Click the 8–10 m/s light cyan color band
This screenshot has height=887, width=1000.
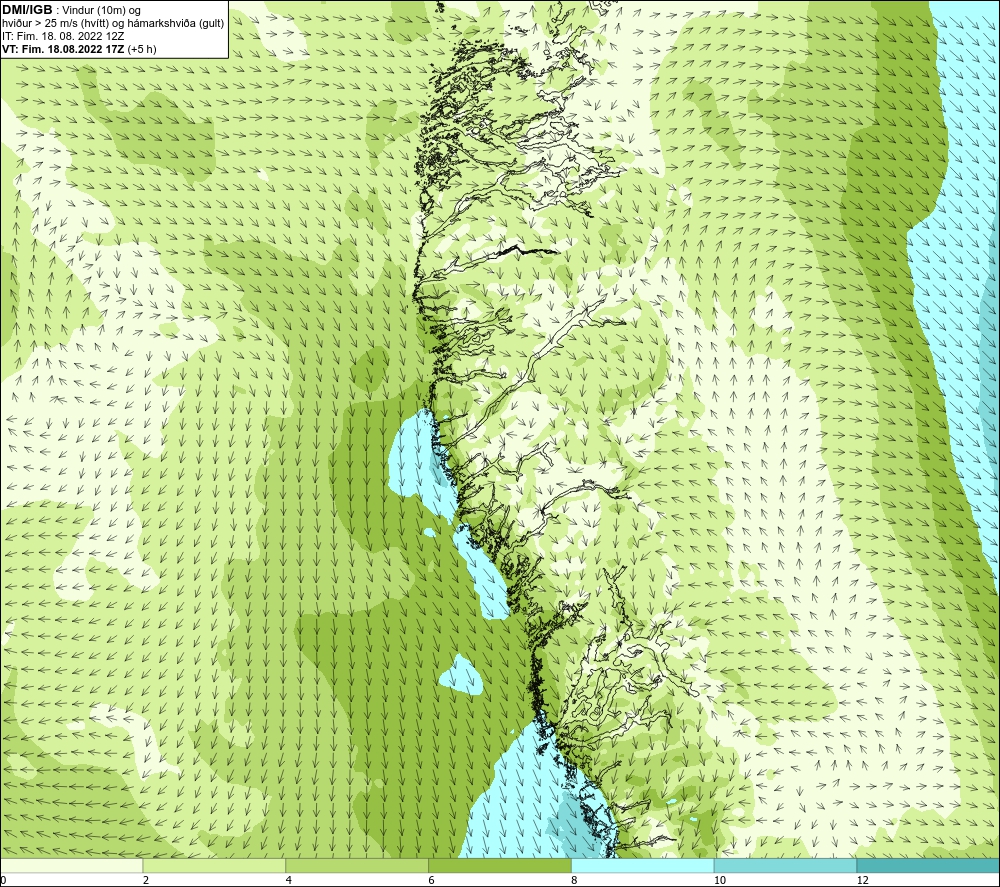[643, 865]
